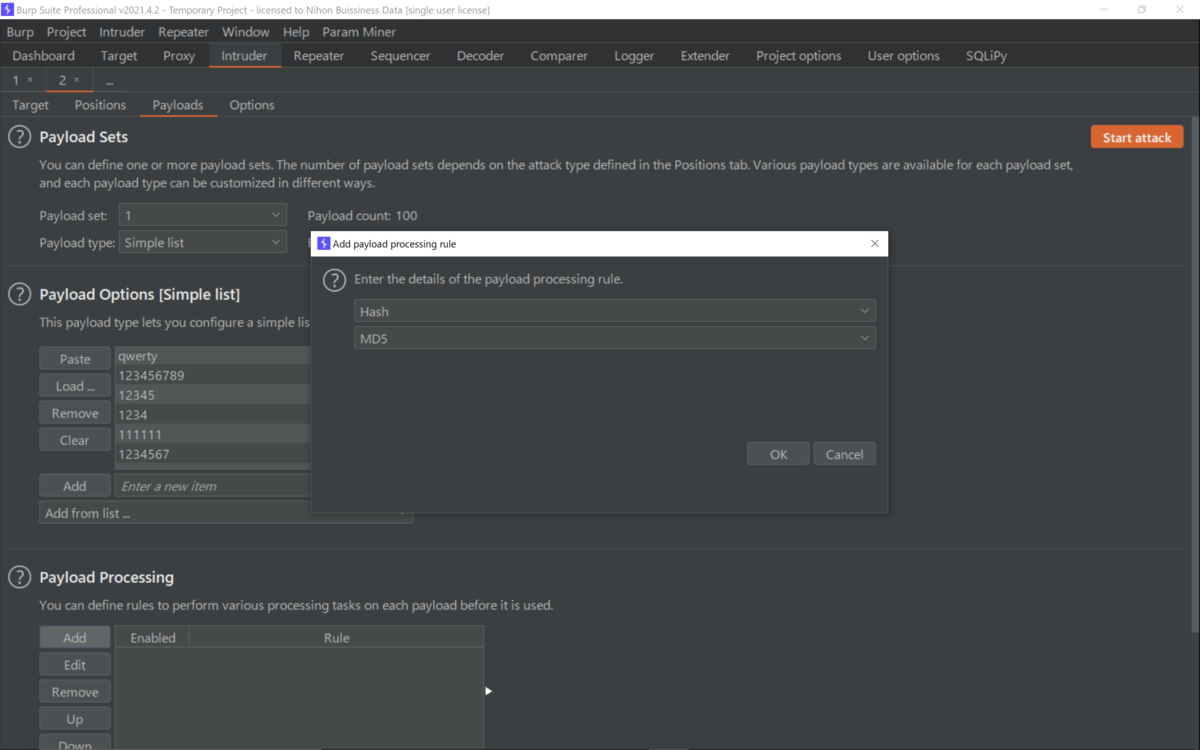Select the 123456789 payload entry
The width and height of the screenshot is (1200, 750).
pyautogui.click(x=213, y=376)
